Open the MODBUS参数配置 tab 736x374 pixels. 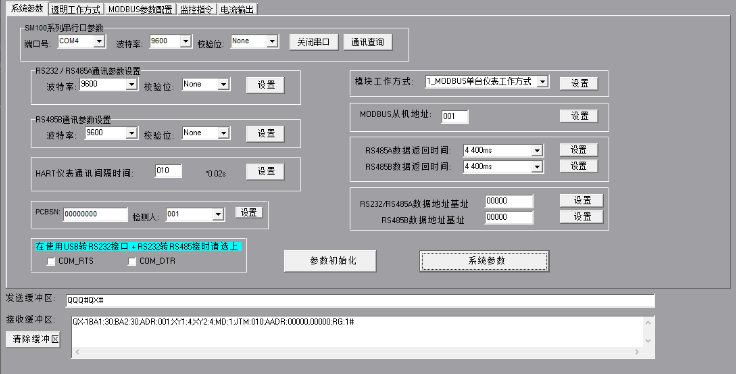tap(140, 9)
